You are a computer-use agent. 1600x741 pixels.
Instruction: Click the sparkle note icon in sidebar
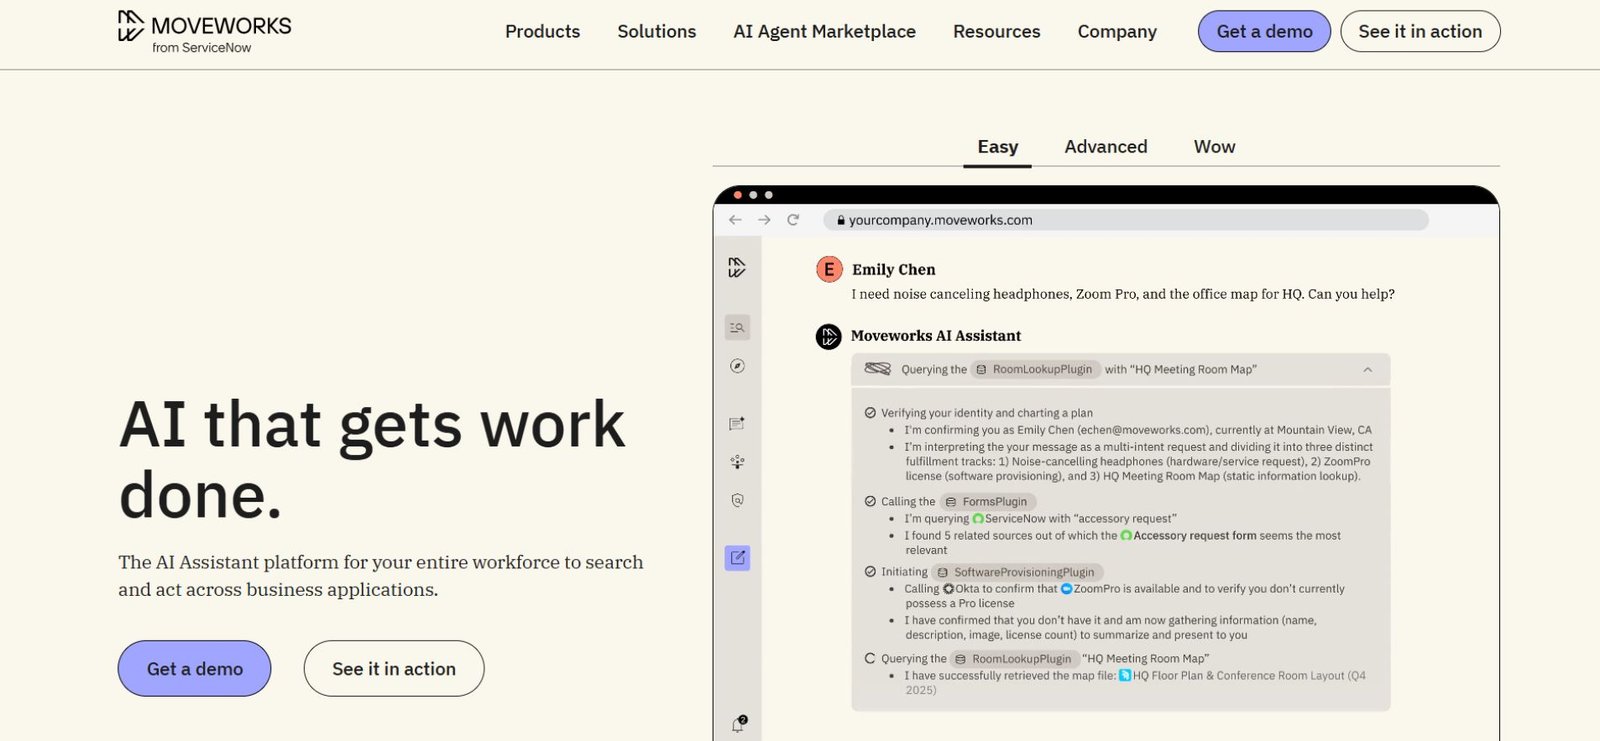(x=737, y=424)
